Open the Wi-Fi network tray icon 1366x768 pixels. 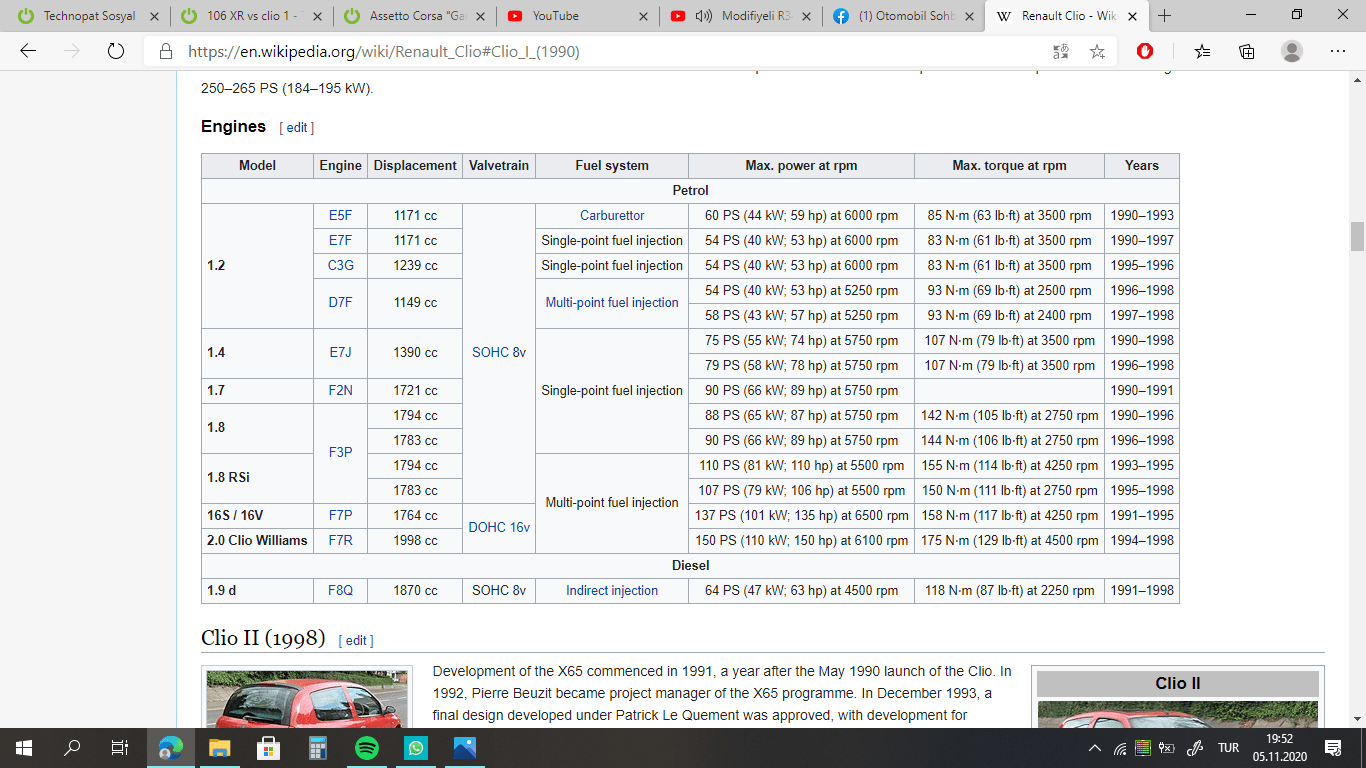[x=1120, y=748]
